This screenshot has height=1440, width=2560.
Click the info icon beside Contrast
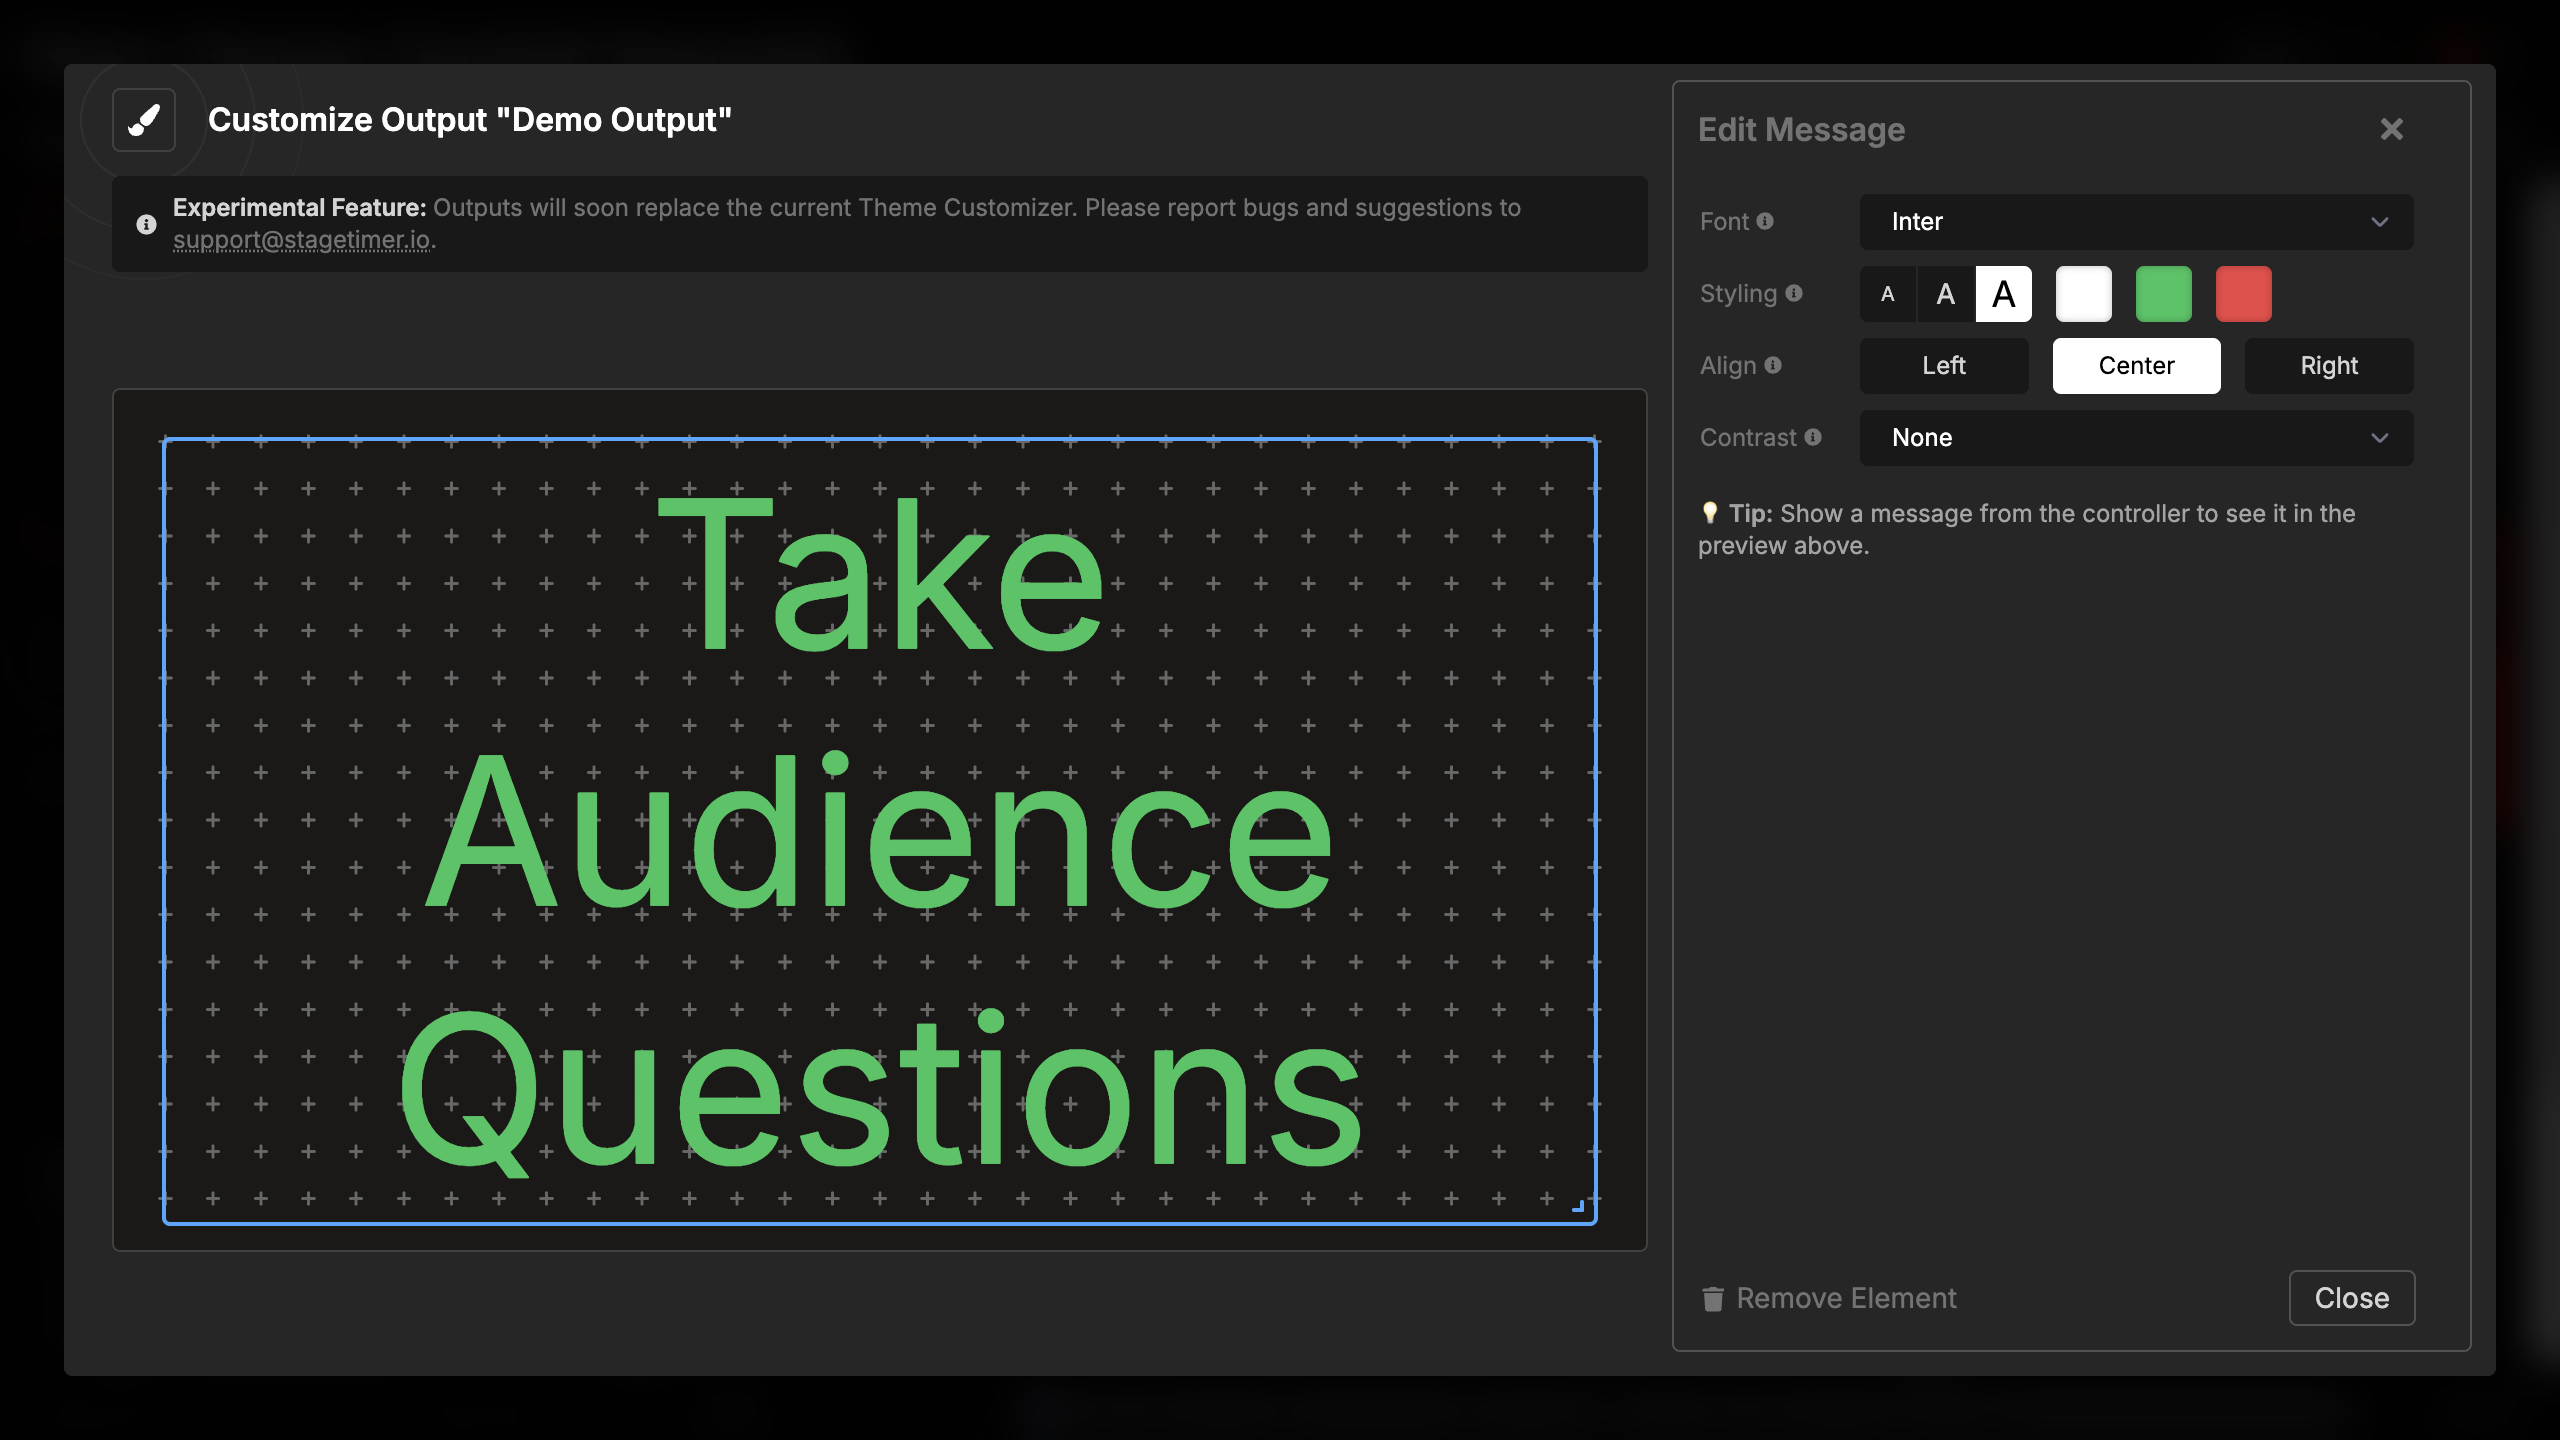tap(1814, 437)
